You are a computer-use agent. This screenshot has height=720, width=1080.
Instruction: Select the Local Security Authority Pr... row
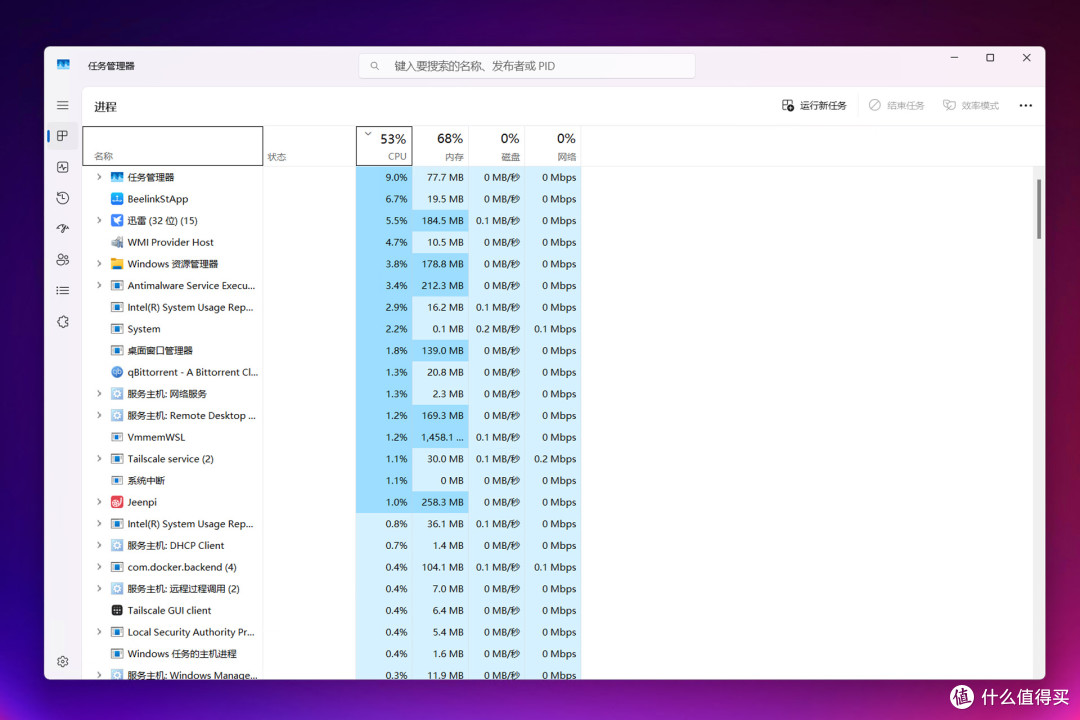point(332,632)
